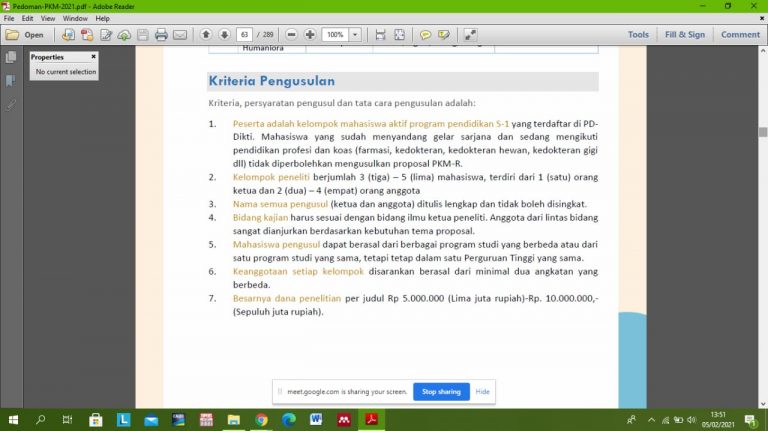
Task: Open the Page Thumbnails panel
Action: (x=11, y=58)
